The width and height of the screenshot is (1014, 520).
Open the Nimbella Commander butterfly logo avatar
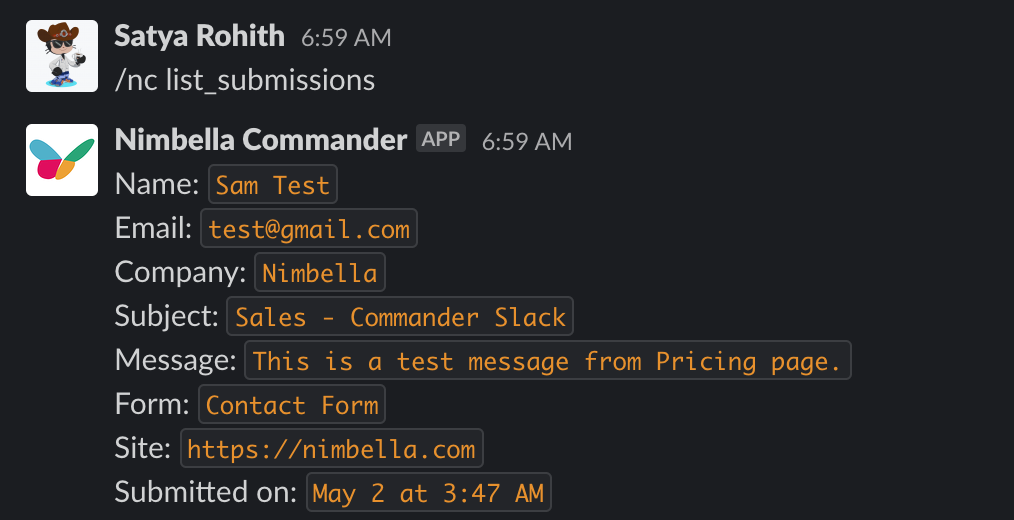point(61,160)
